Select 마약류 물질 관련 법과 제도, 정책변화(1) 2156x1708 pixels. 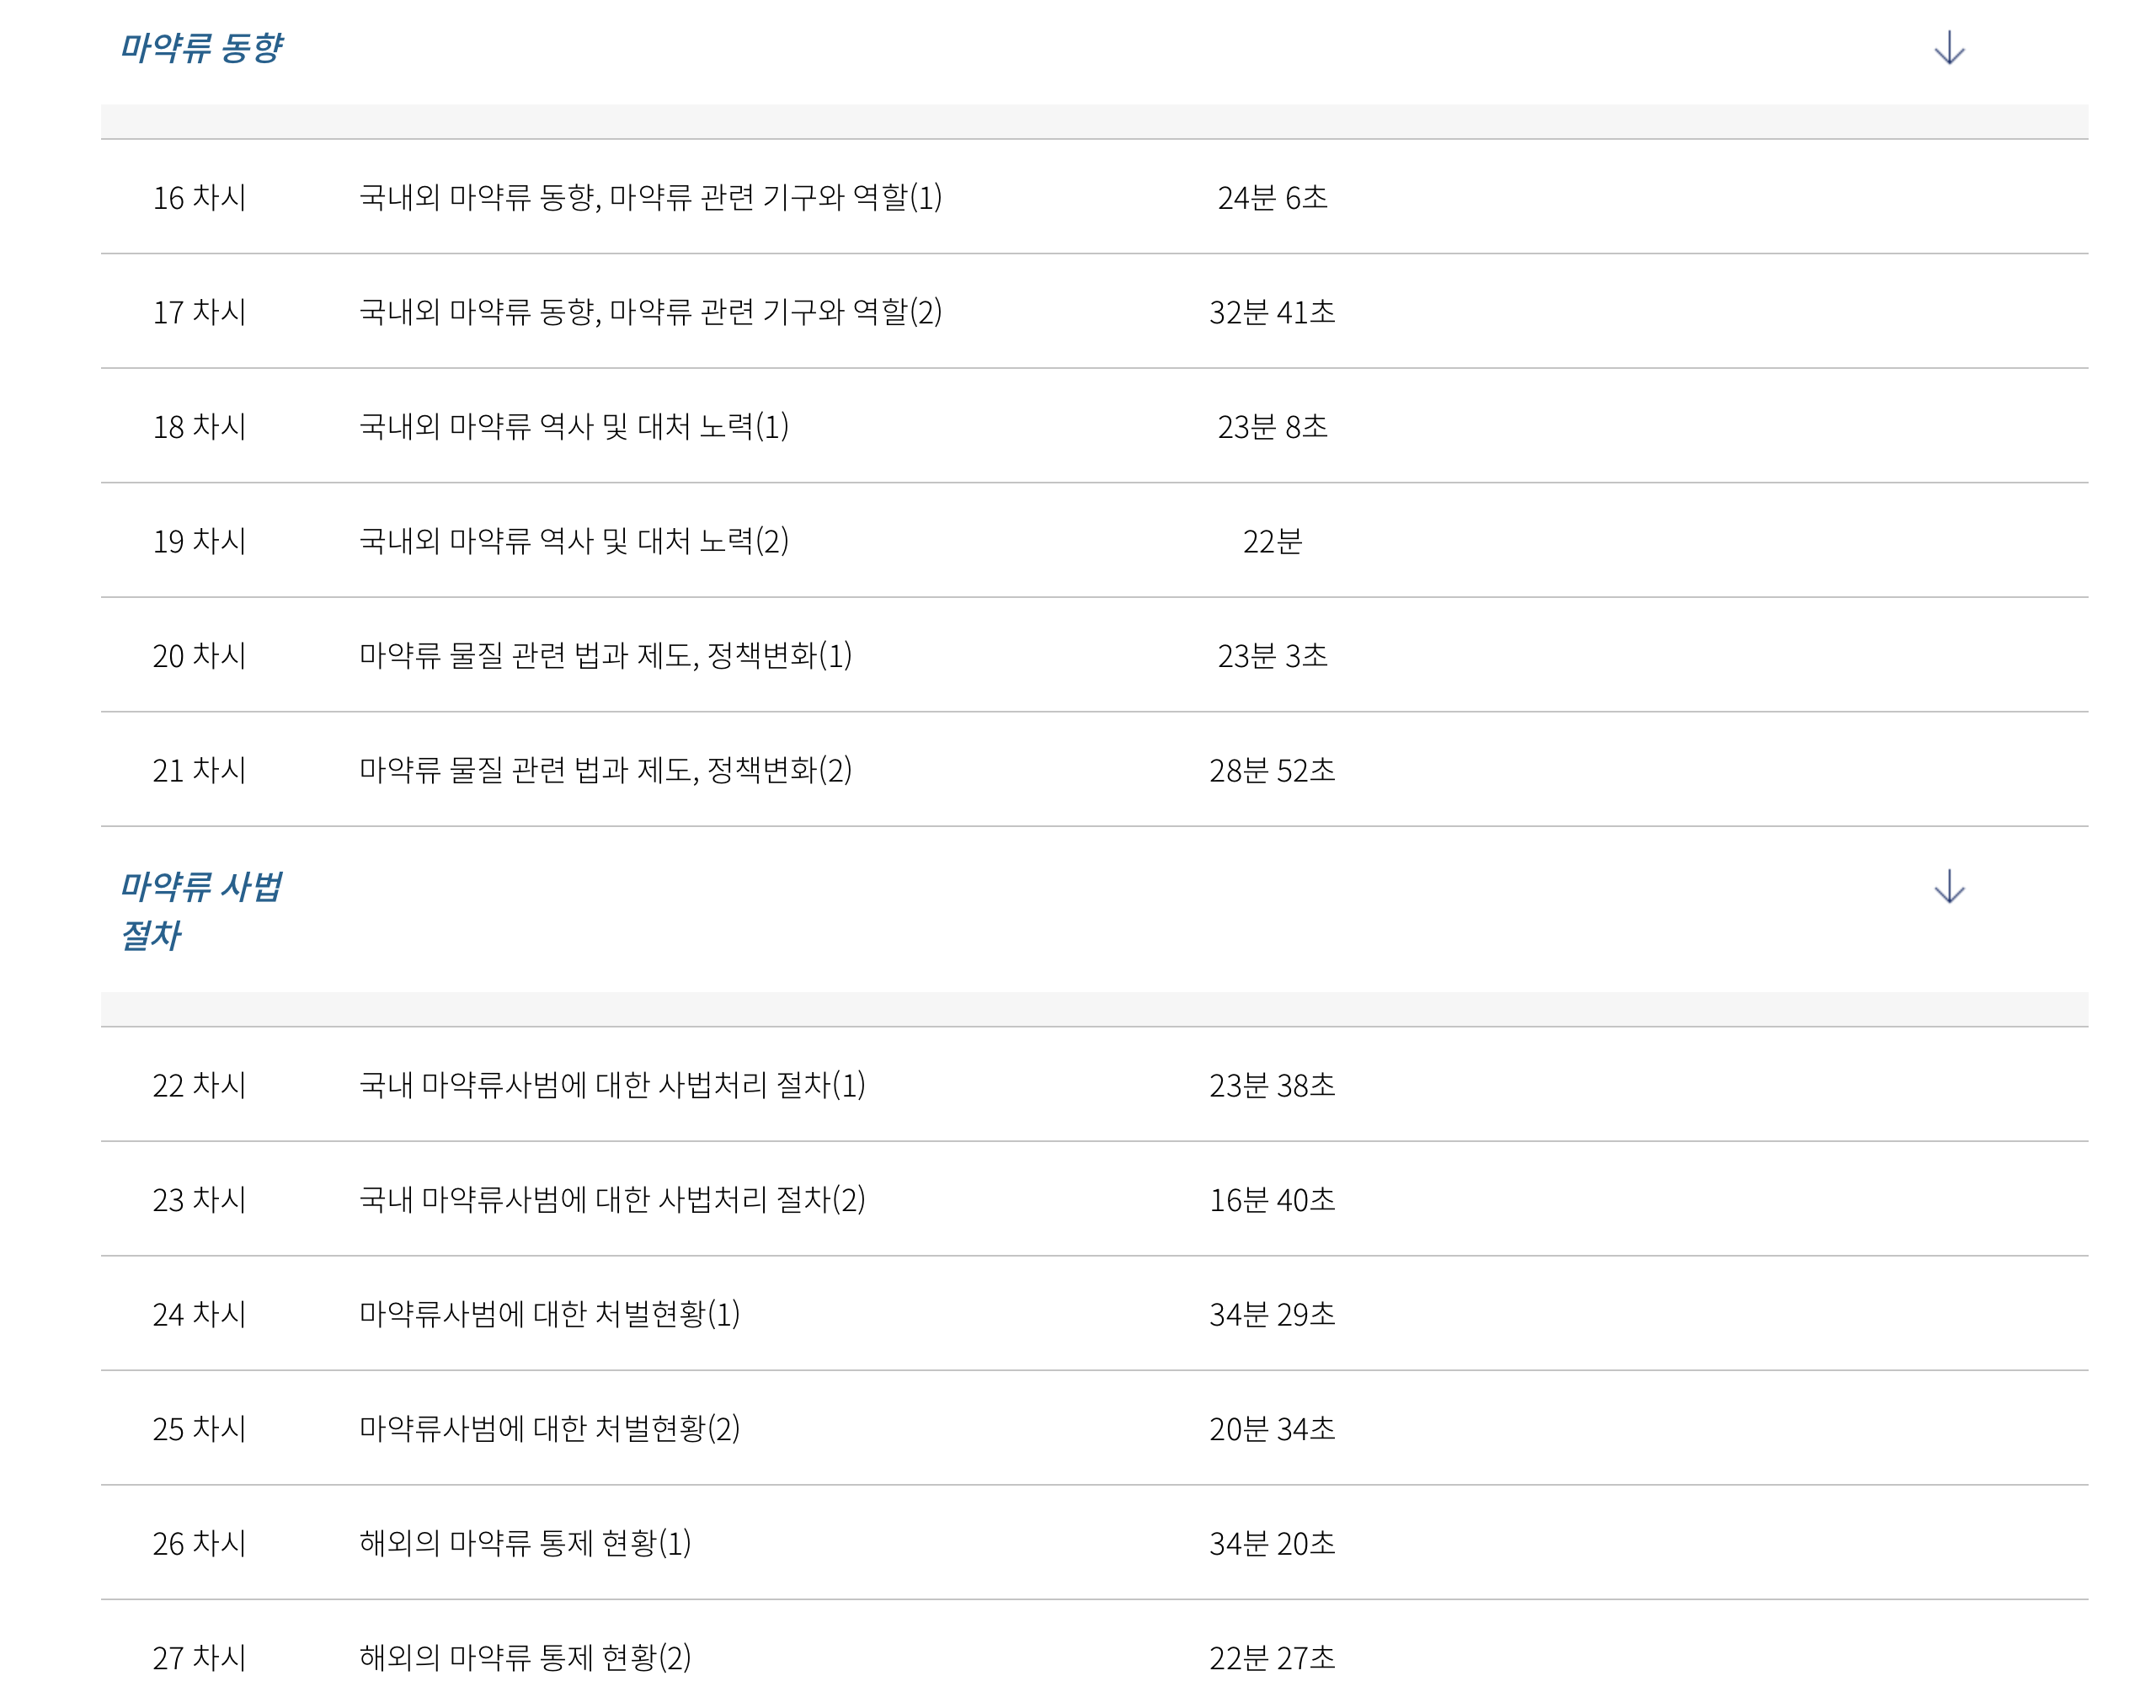click(605, 656)
